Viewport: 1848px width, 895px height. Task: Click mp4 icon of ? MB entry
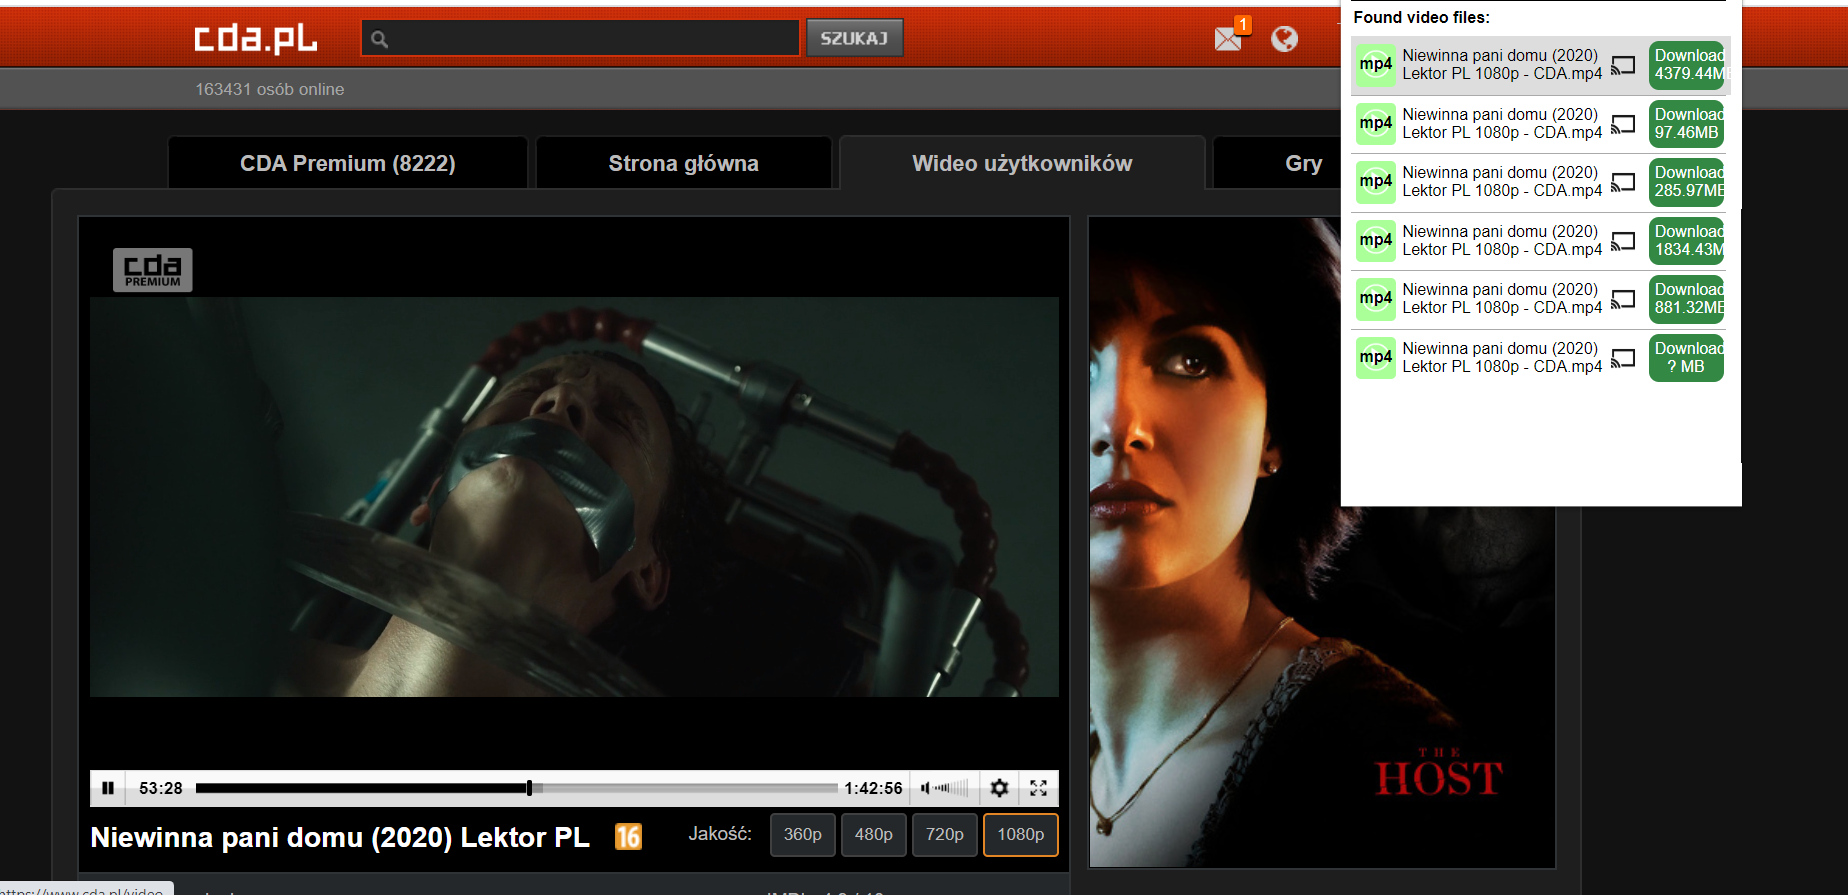tap(1376, 357)
